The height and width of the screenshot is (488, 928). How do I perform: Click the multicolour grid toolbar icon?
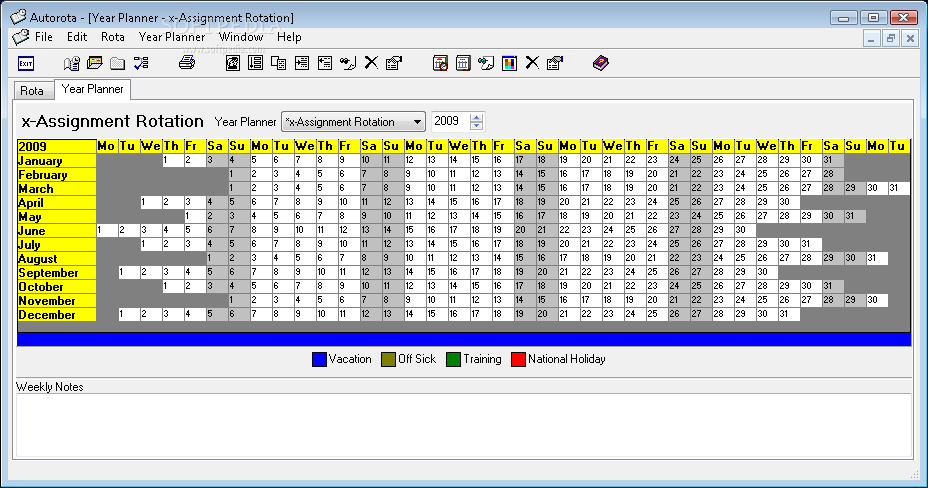click(x=510, y=63)
